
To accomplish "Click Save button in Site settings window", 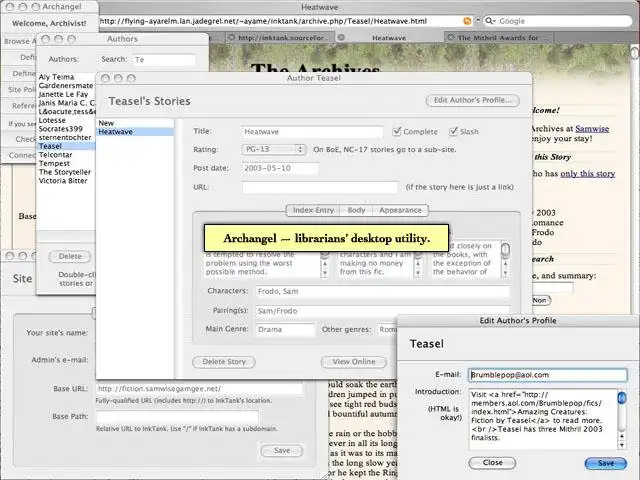I will click(x=282, y=450).
